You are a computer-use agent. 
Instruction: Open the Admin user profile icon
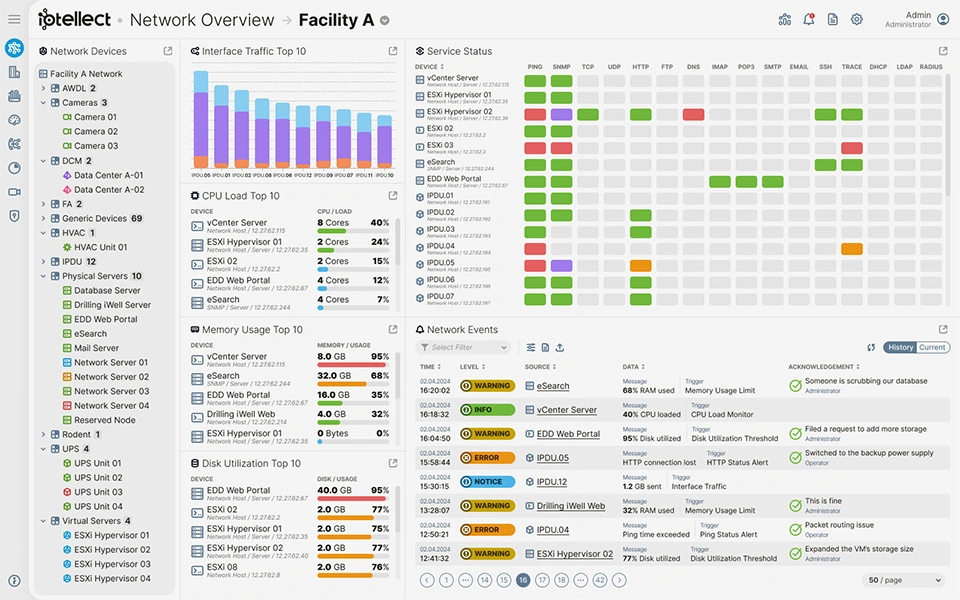point(943,20)
